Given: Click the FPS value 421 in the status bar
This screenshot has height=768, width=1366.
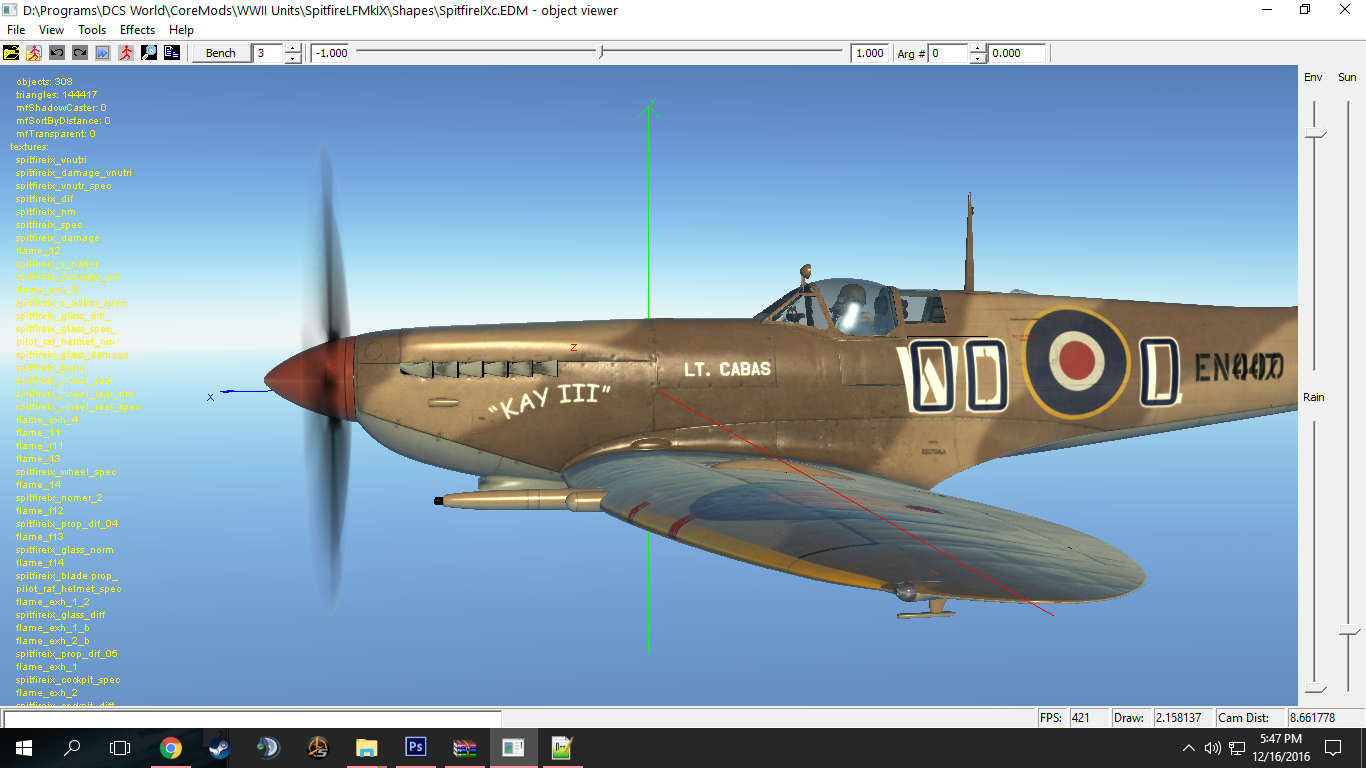Looking at the screenshot, I should point(1089,718).
